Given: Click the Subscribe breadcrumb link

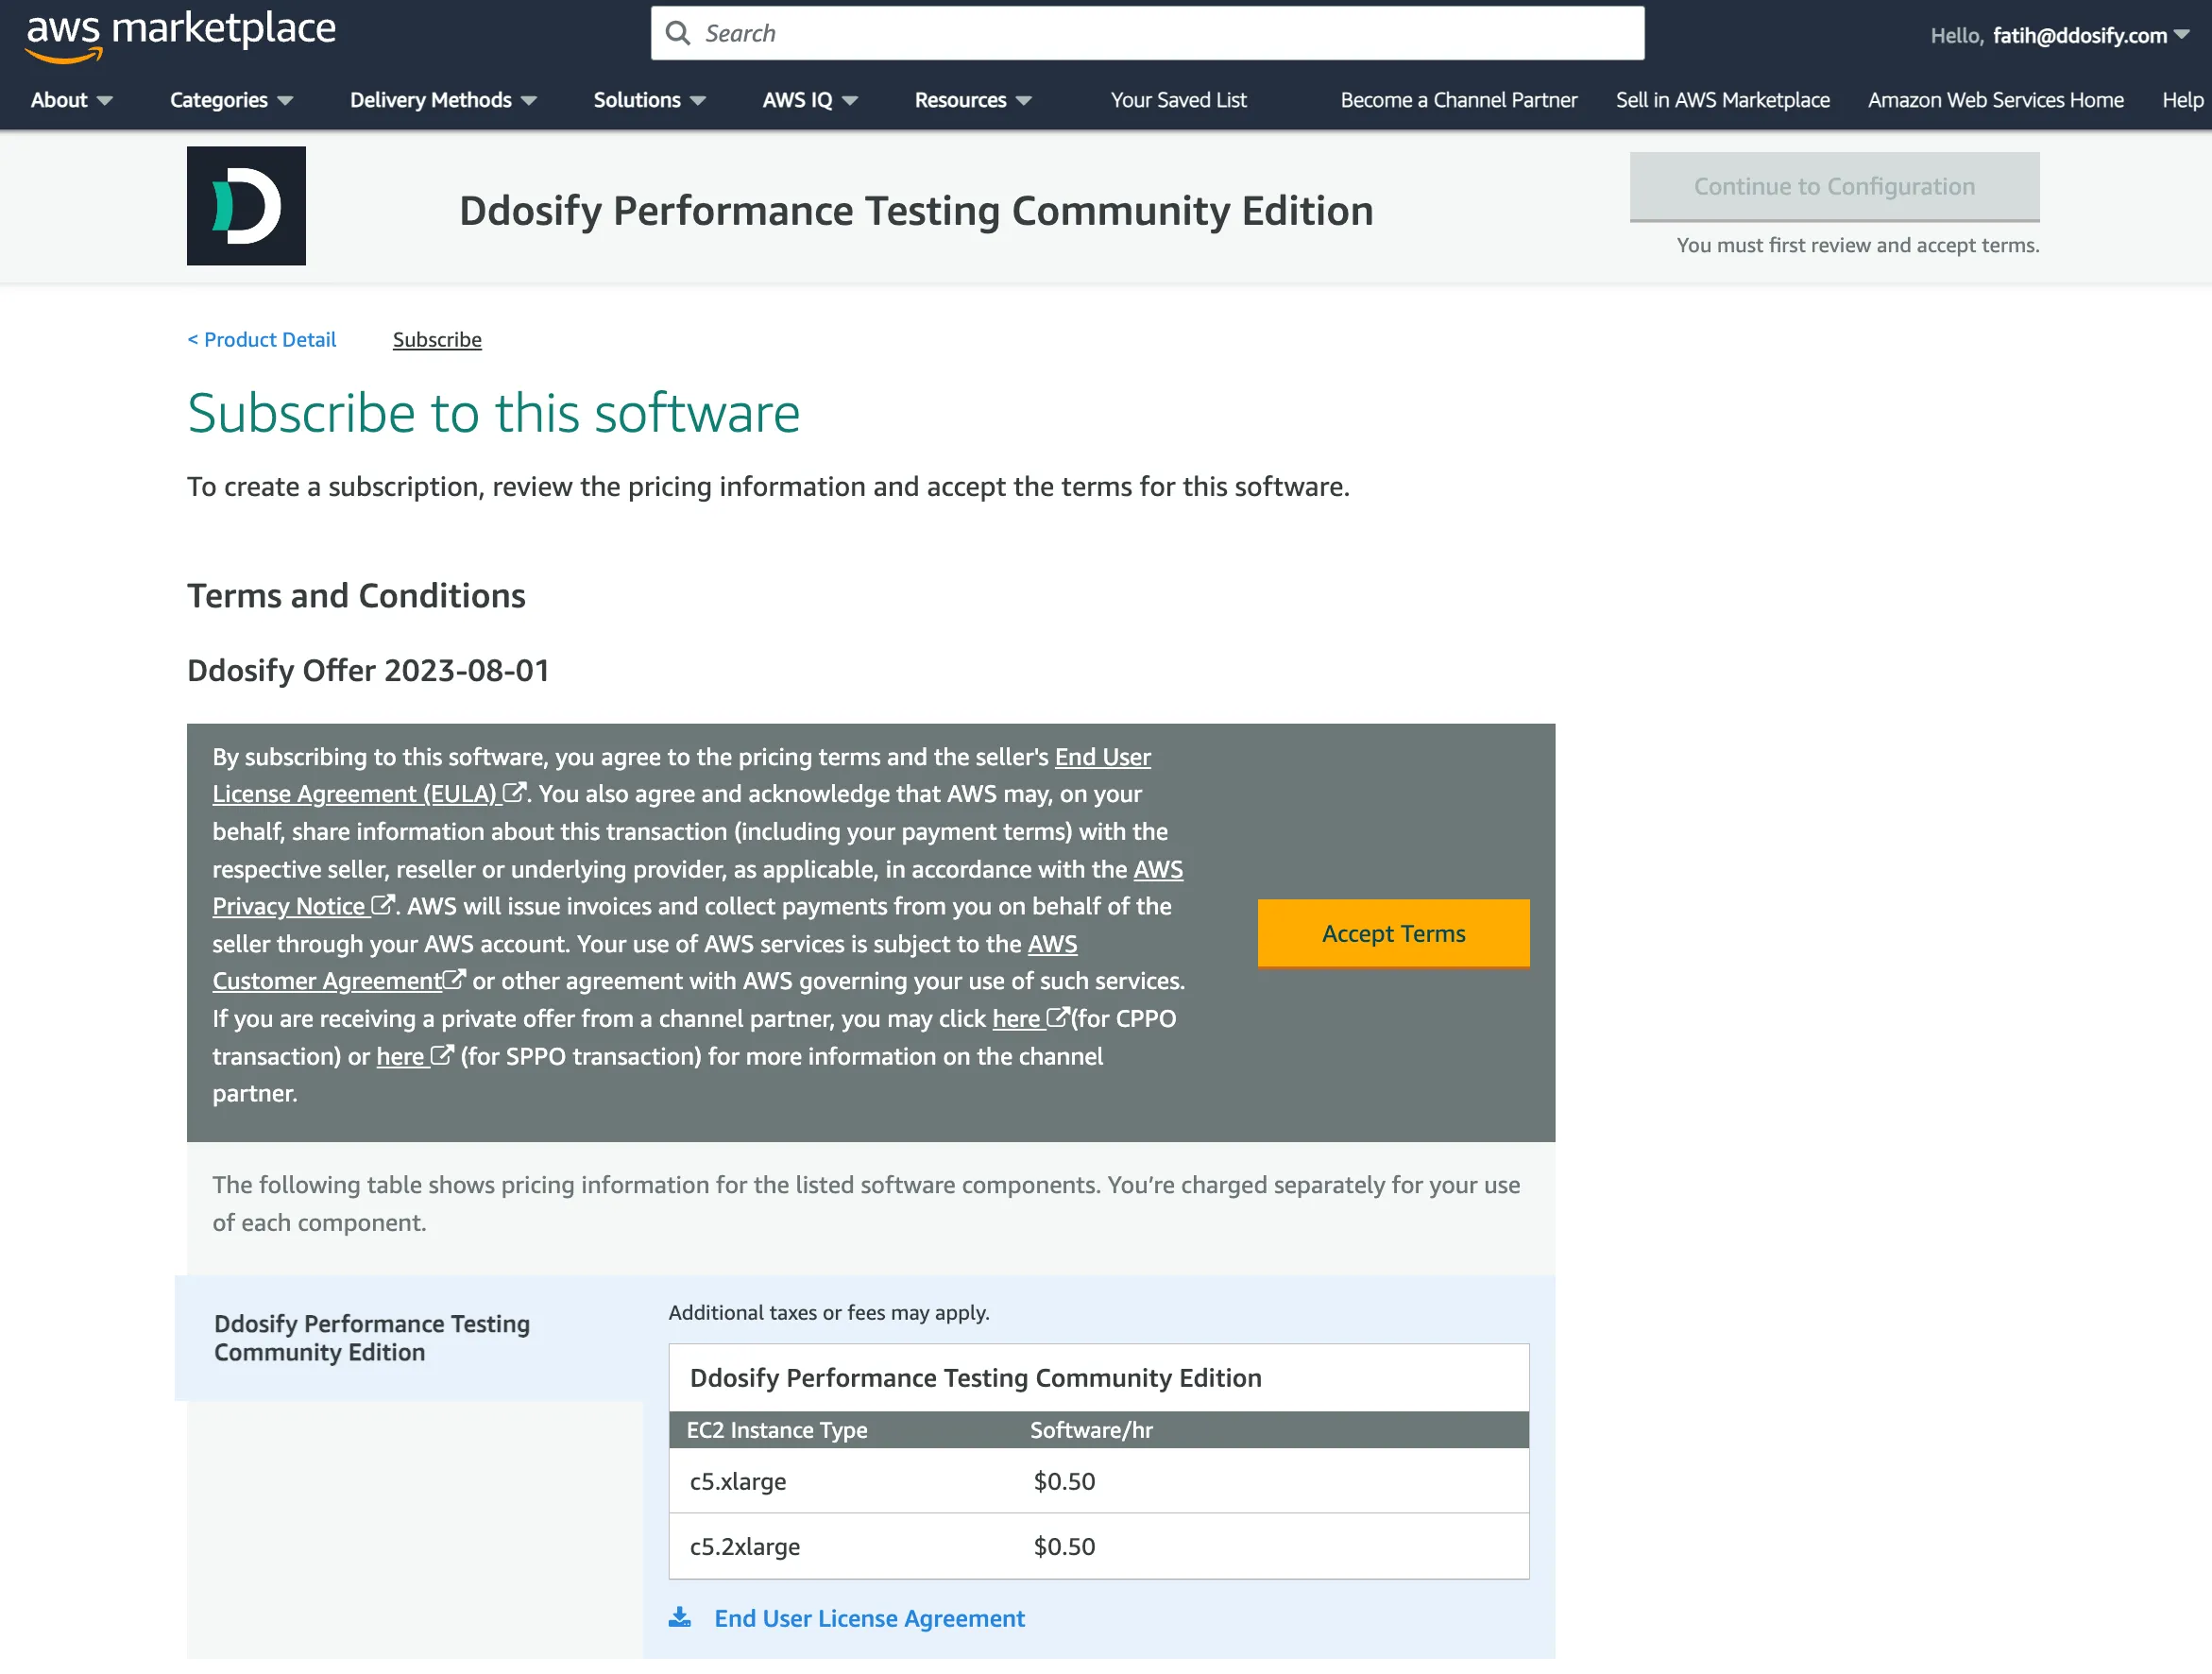Looking at the screenshot, I should tap(437, 340).
